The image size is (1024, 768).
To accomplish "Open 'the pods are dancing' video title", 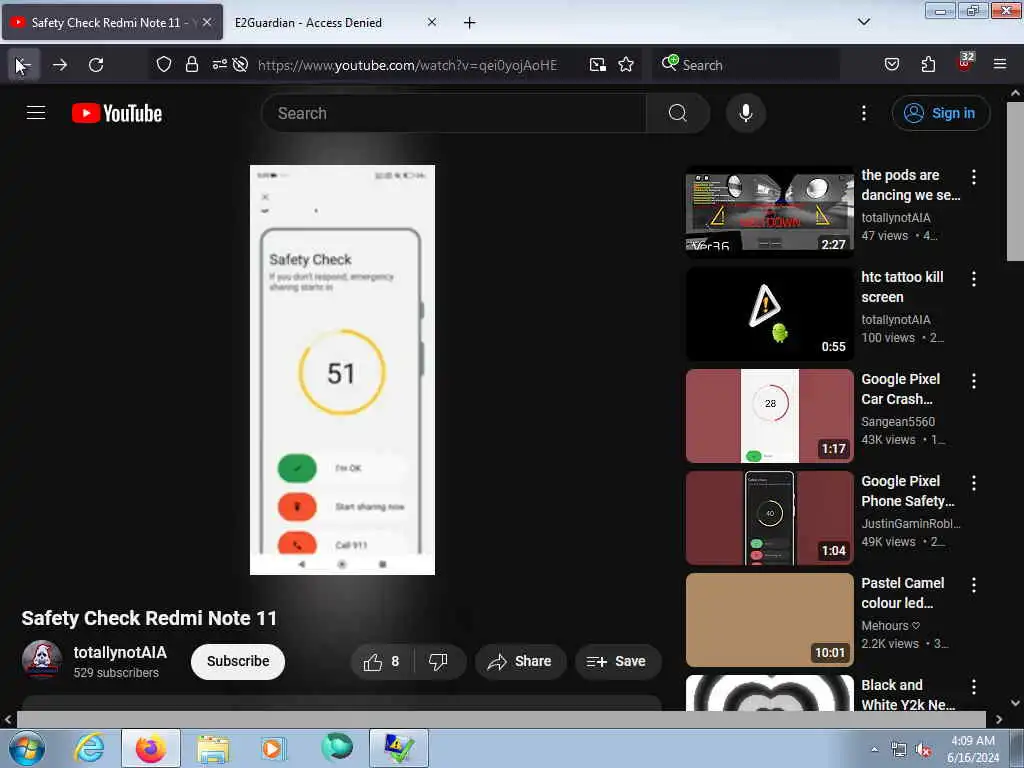I will tap(910, 185).
